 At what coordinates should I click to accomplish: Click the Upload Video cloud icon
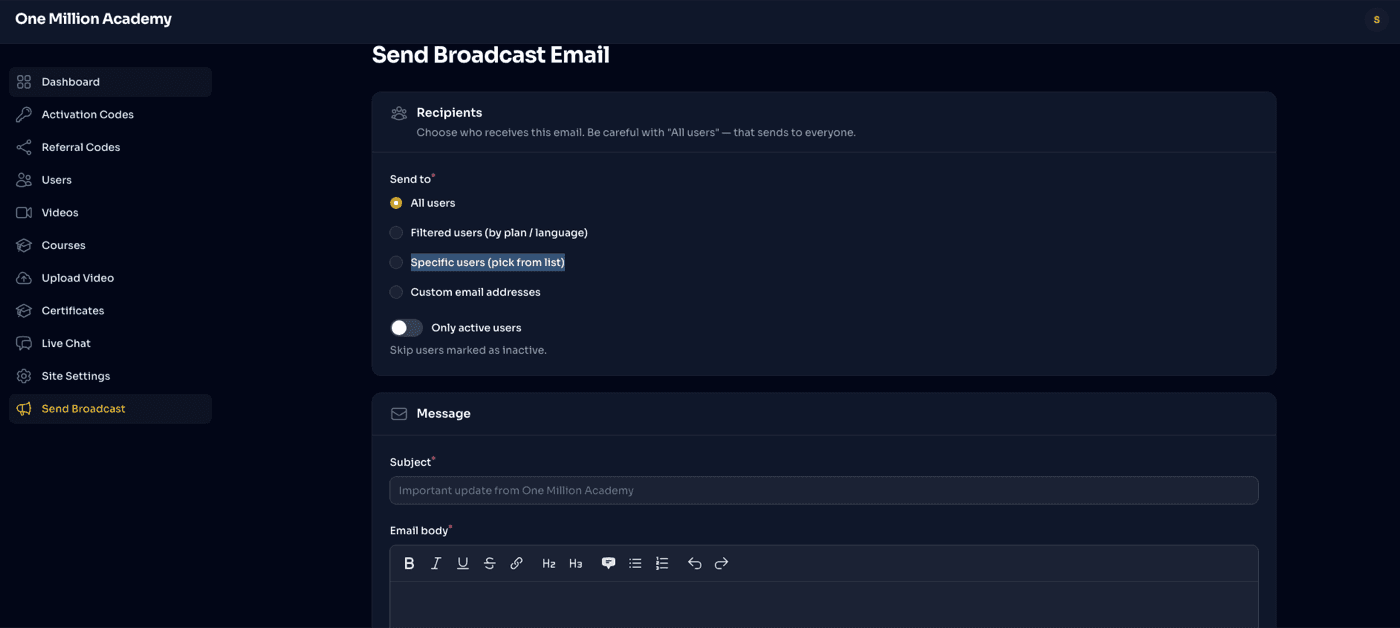pyautogui.click(x=24, y=278)
